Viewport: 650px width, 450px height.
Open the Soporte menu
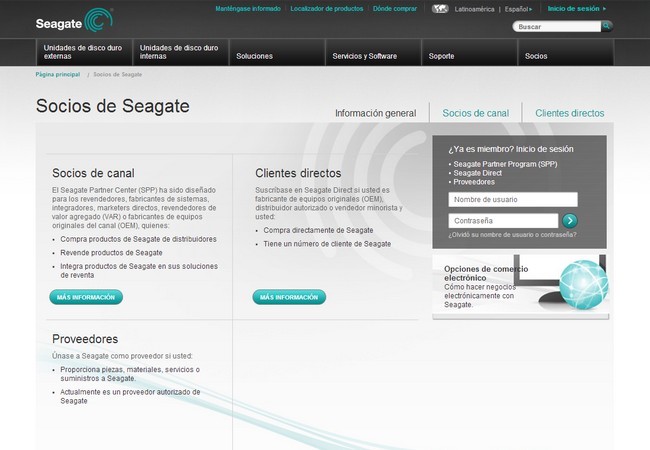[469, 52]
